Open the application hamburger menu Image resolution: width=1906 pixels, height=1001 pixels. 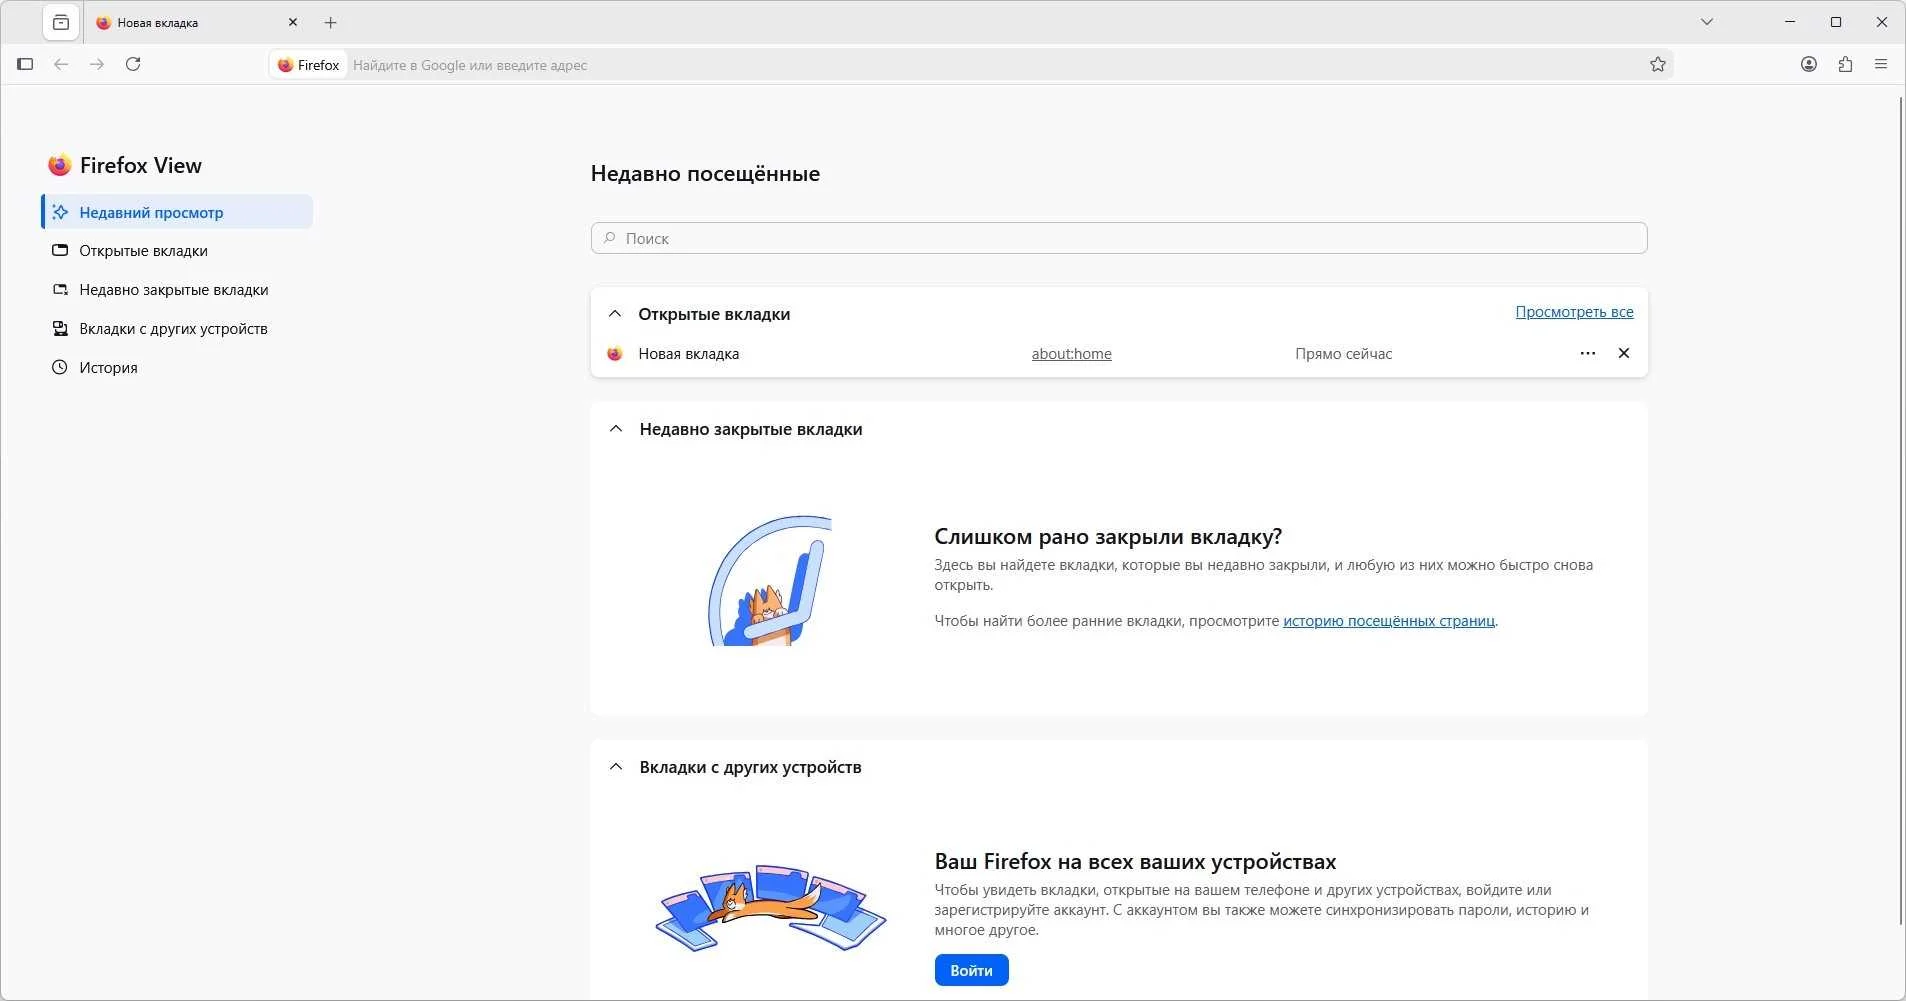pos(1881,64)
